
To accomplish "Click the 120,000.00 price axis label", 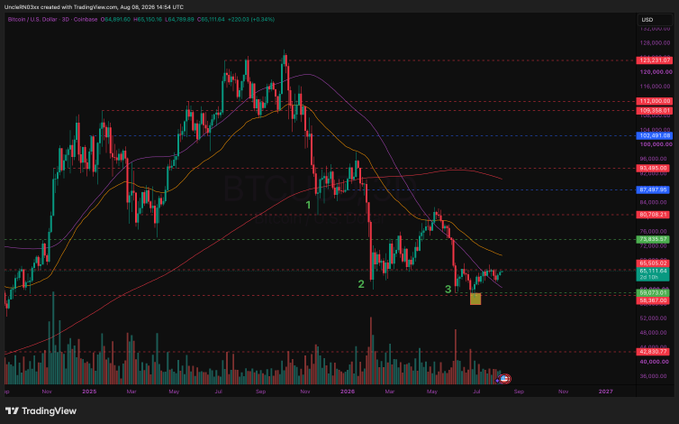I will [x=656, y=72].
